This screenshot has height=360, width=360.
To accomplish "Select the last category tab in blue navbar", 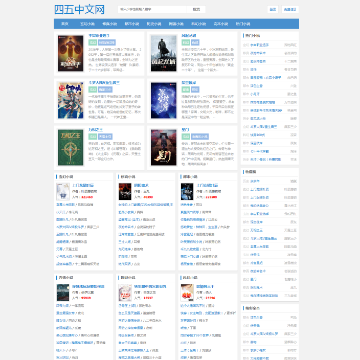I will (243, 24).
